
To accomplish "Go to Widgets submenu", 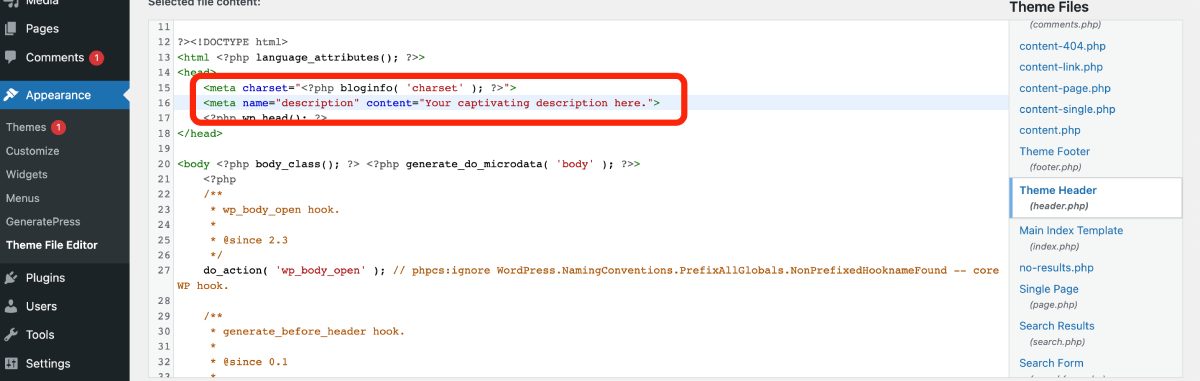I will tap(27, 174).
